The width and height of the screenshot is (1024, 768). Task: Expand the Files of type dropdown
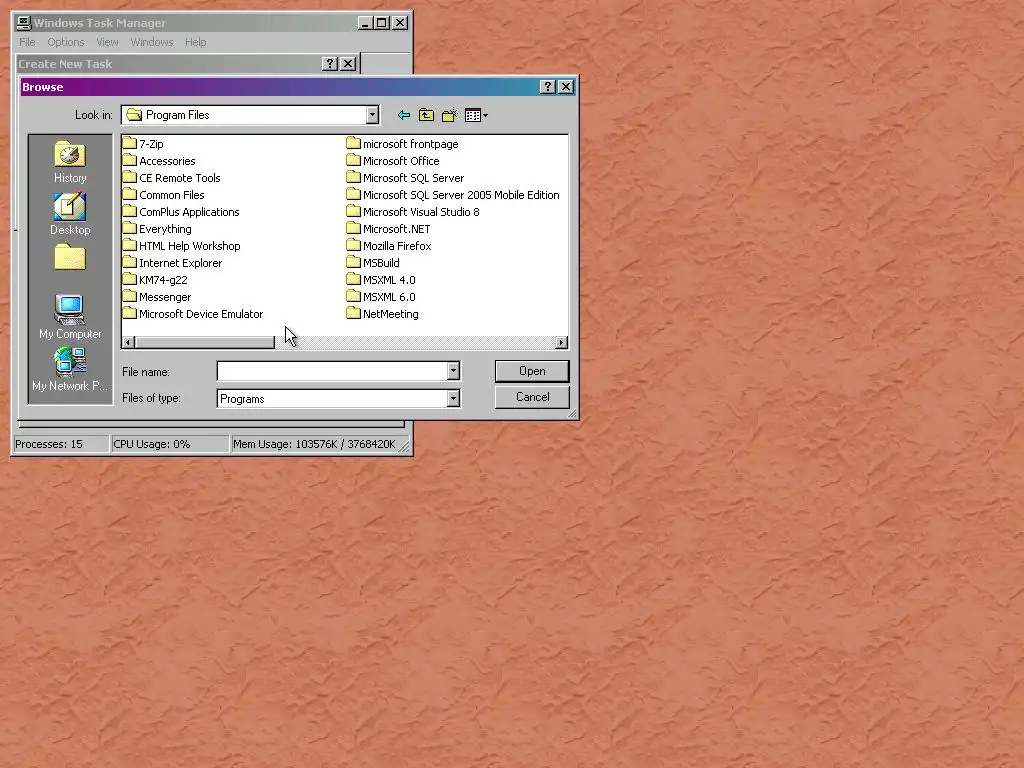(453, 398)
